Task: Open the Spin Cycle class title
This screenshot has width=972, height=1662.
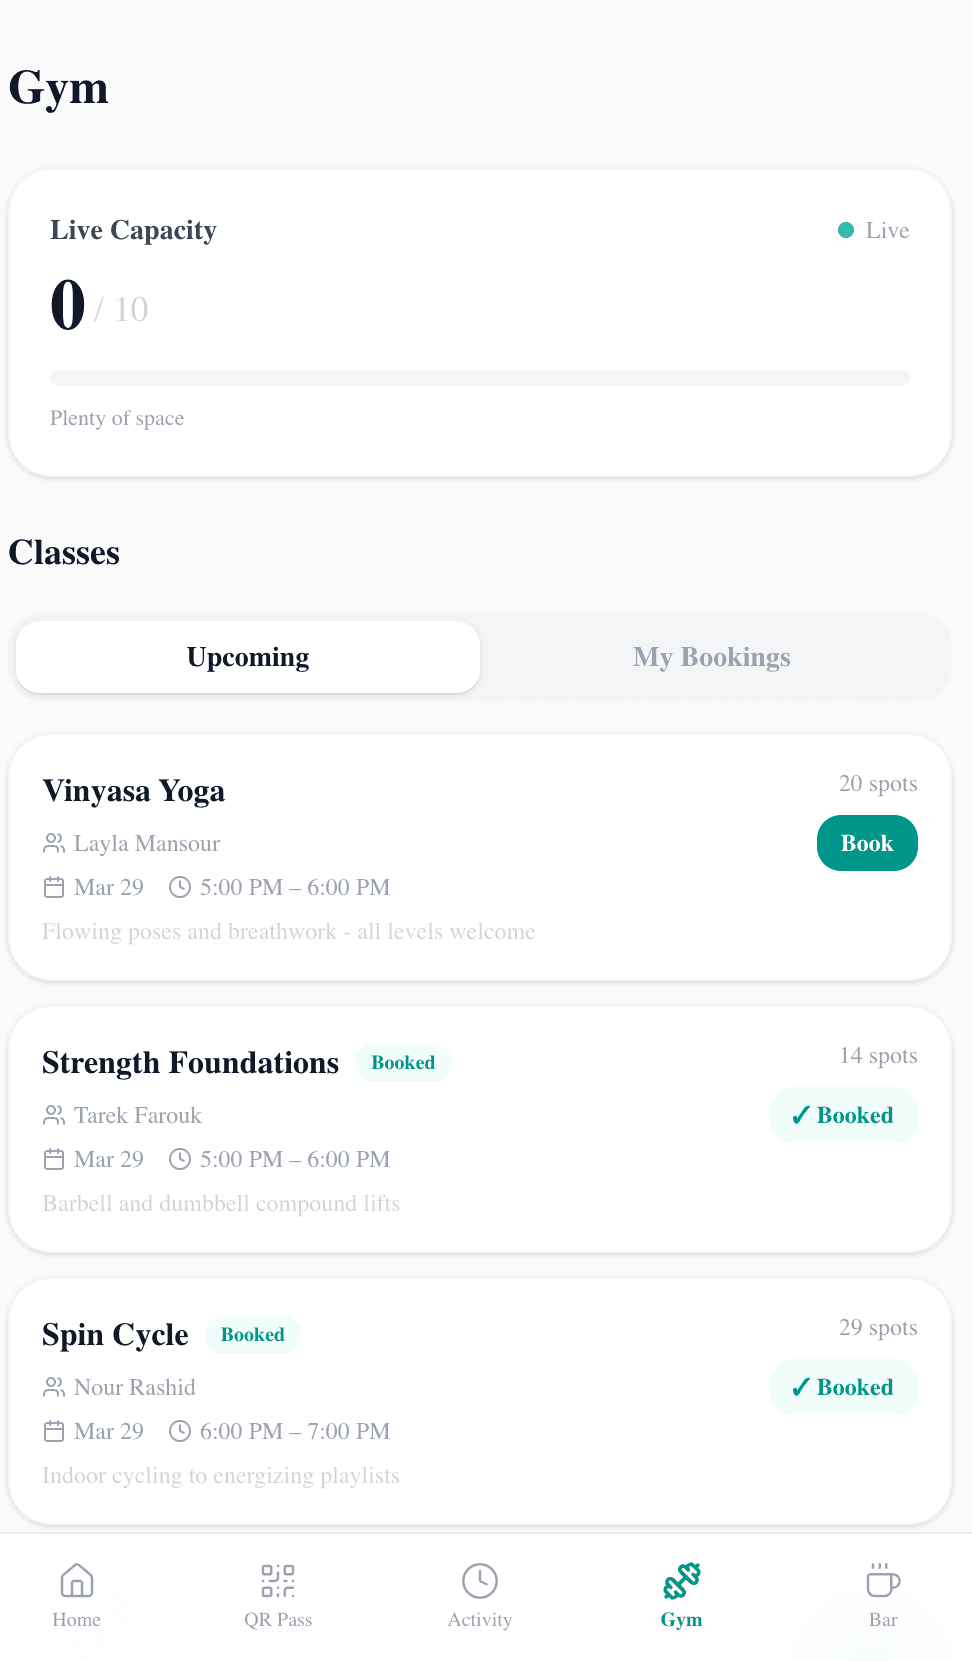Action: (x=115, y=1335)
